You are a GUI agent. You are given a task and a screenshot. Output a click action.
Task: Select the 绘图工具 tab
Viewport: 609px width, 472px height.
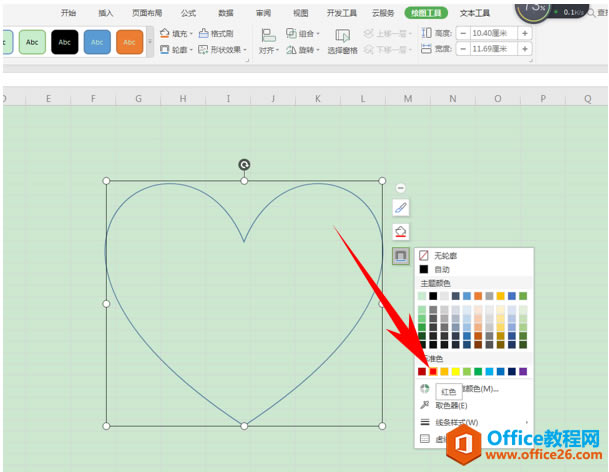click(x=426, y=13)
